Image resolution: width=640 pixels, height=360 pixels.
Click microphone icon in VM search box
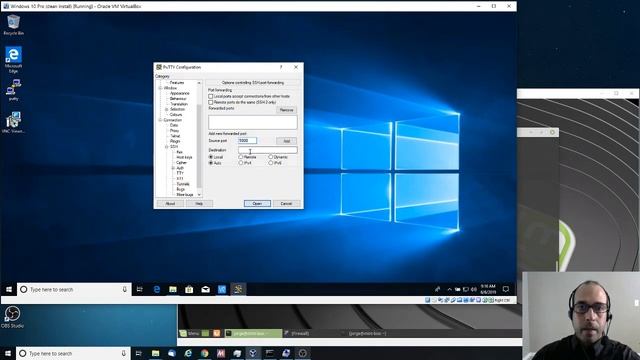[124, 289]
